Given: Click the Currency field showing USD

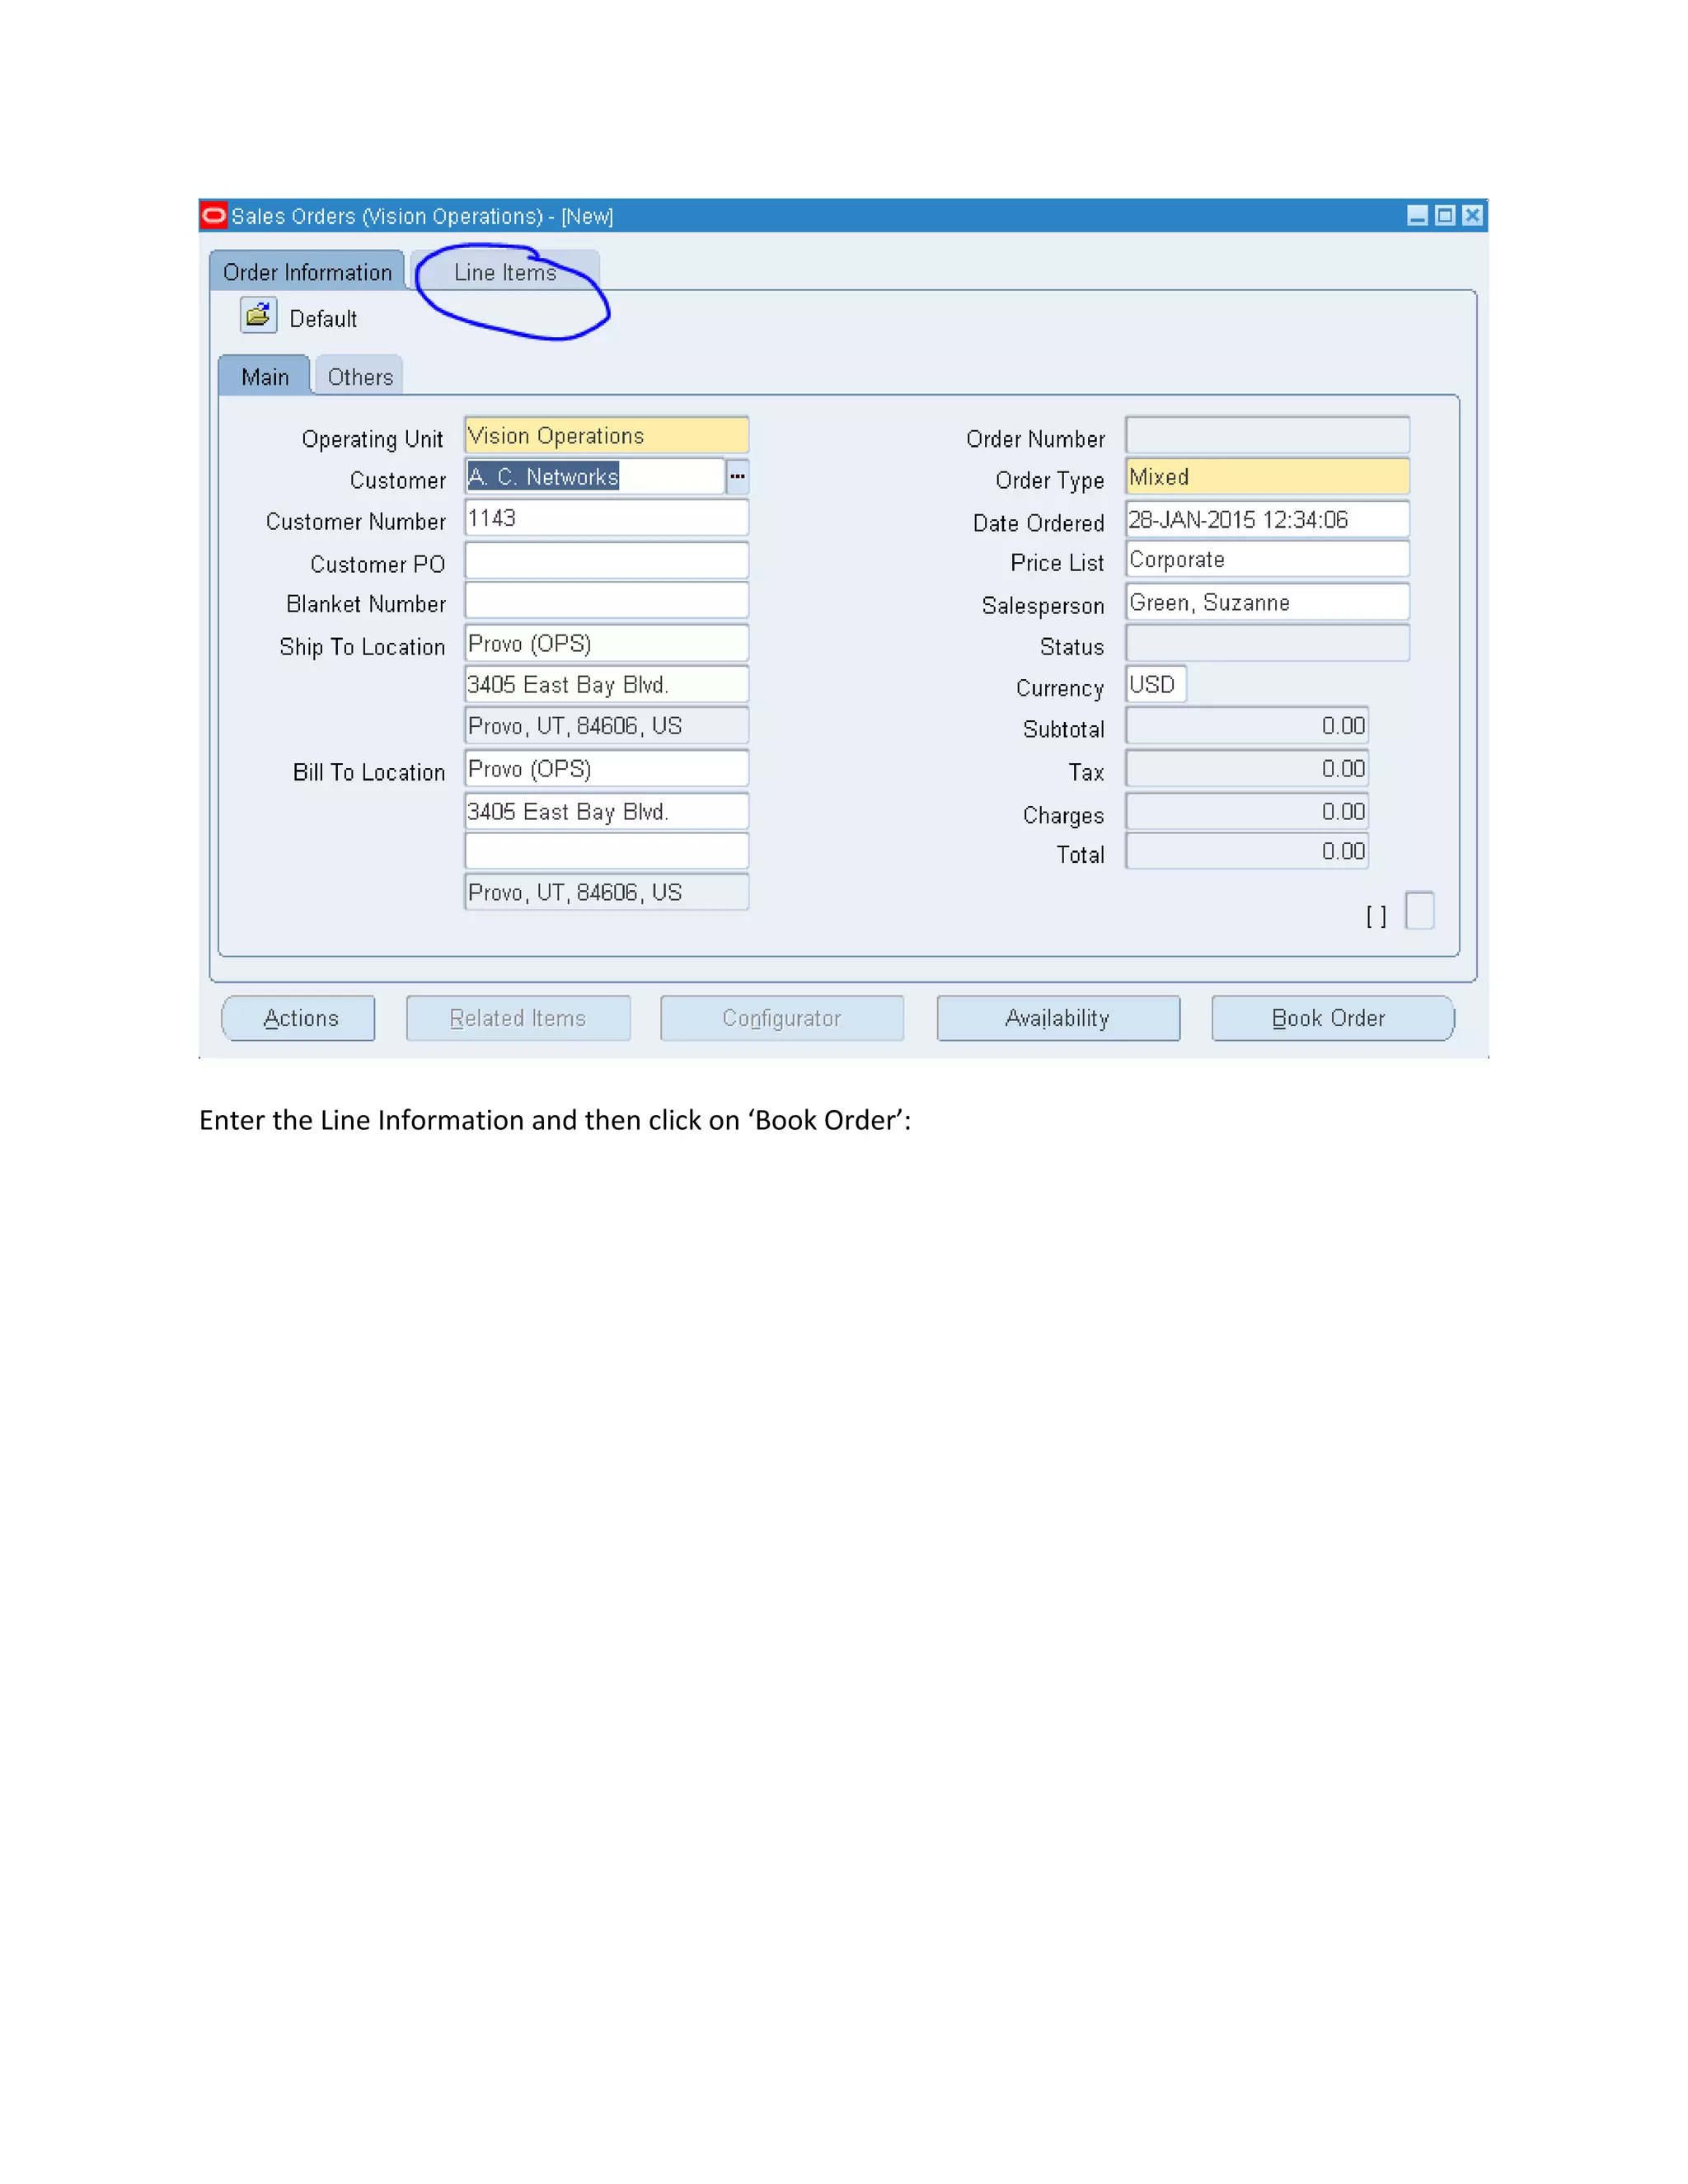Looking at the screenshot, I should (1156, 685).
